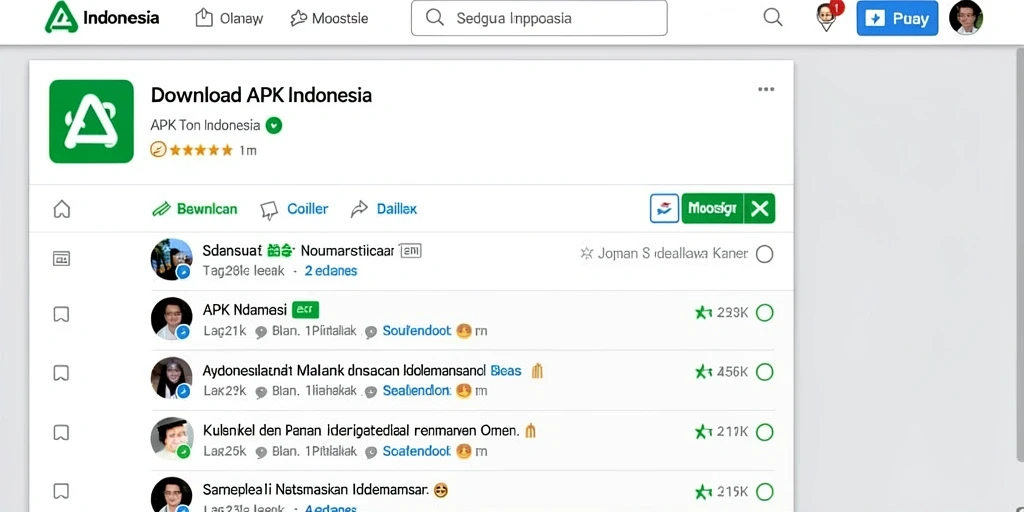Click the card icon left of Sdansuat row
The image size is (1024, 512).
tap(61, 259)
